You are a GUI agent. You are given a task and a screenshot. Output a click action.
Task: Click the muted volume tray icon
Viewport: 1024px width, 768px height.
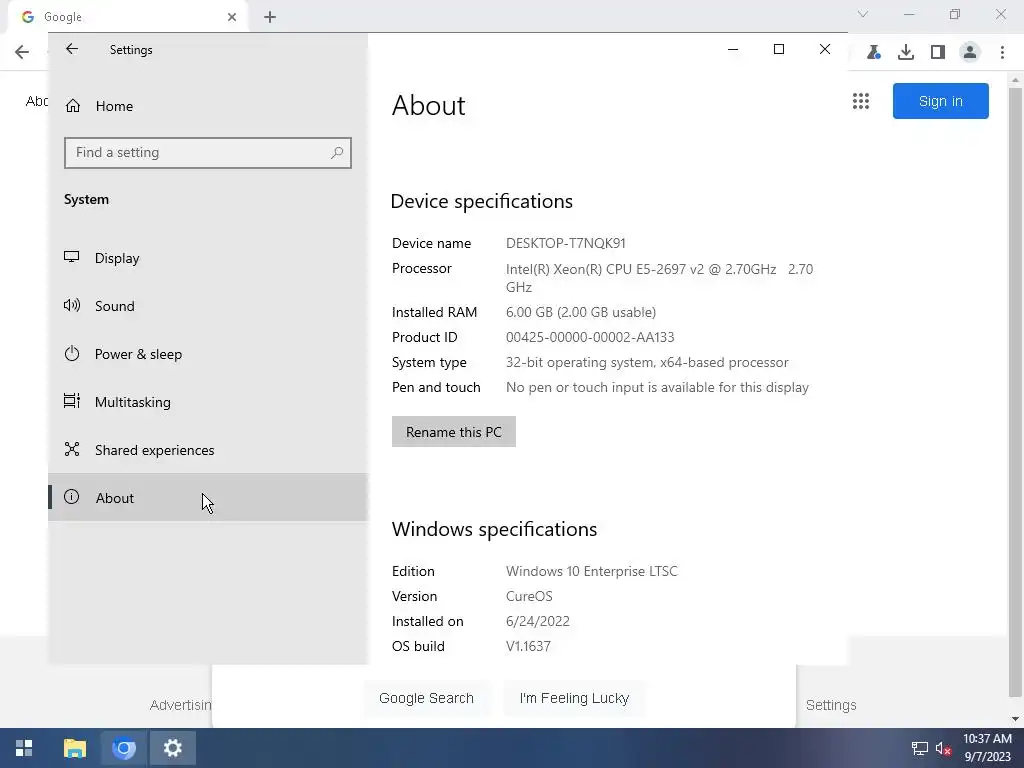coord(943,748)
